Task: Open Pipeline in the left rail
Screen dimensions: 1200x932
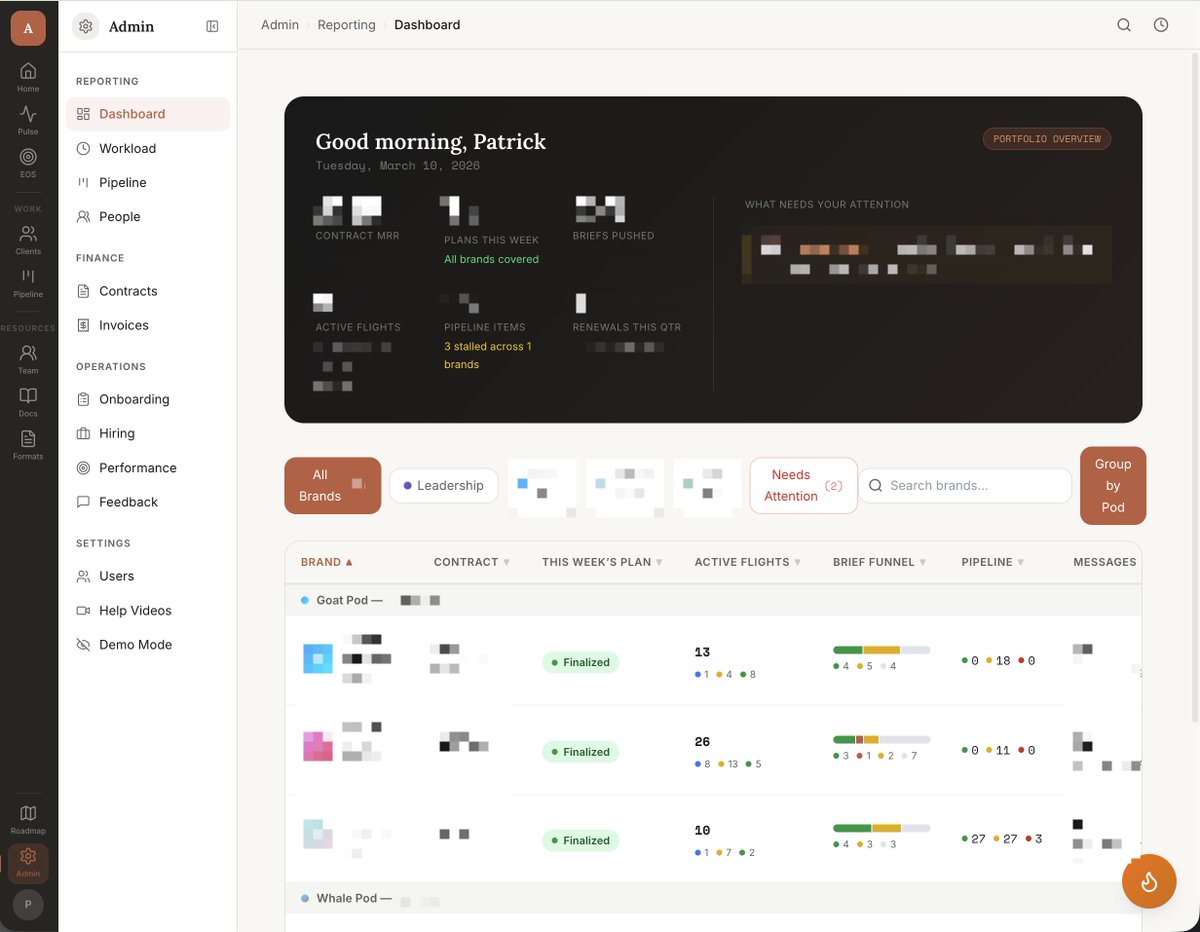Action: coord(28,283)
